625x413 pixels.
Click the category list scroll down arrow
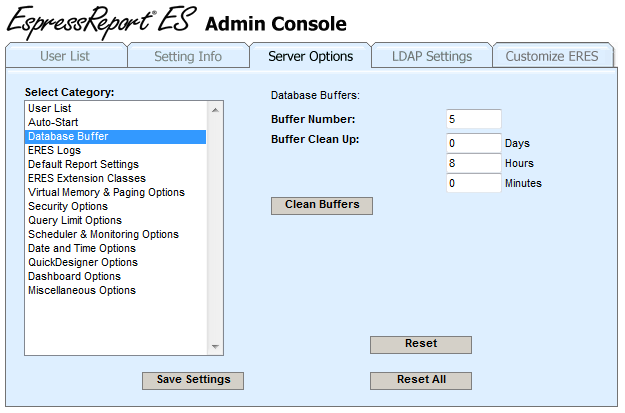215,347
